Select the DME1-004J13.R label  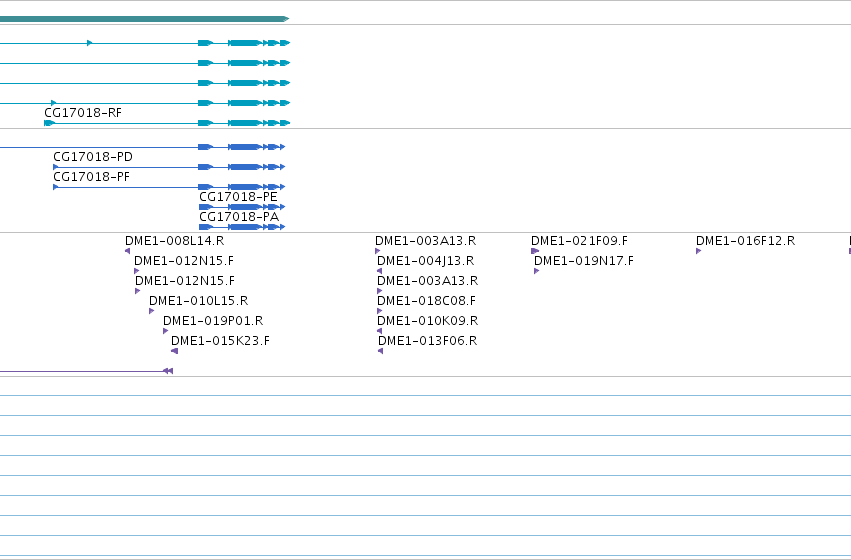[x=426, y=260]
